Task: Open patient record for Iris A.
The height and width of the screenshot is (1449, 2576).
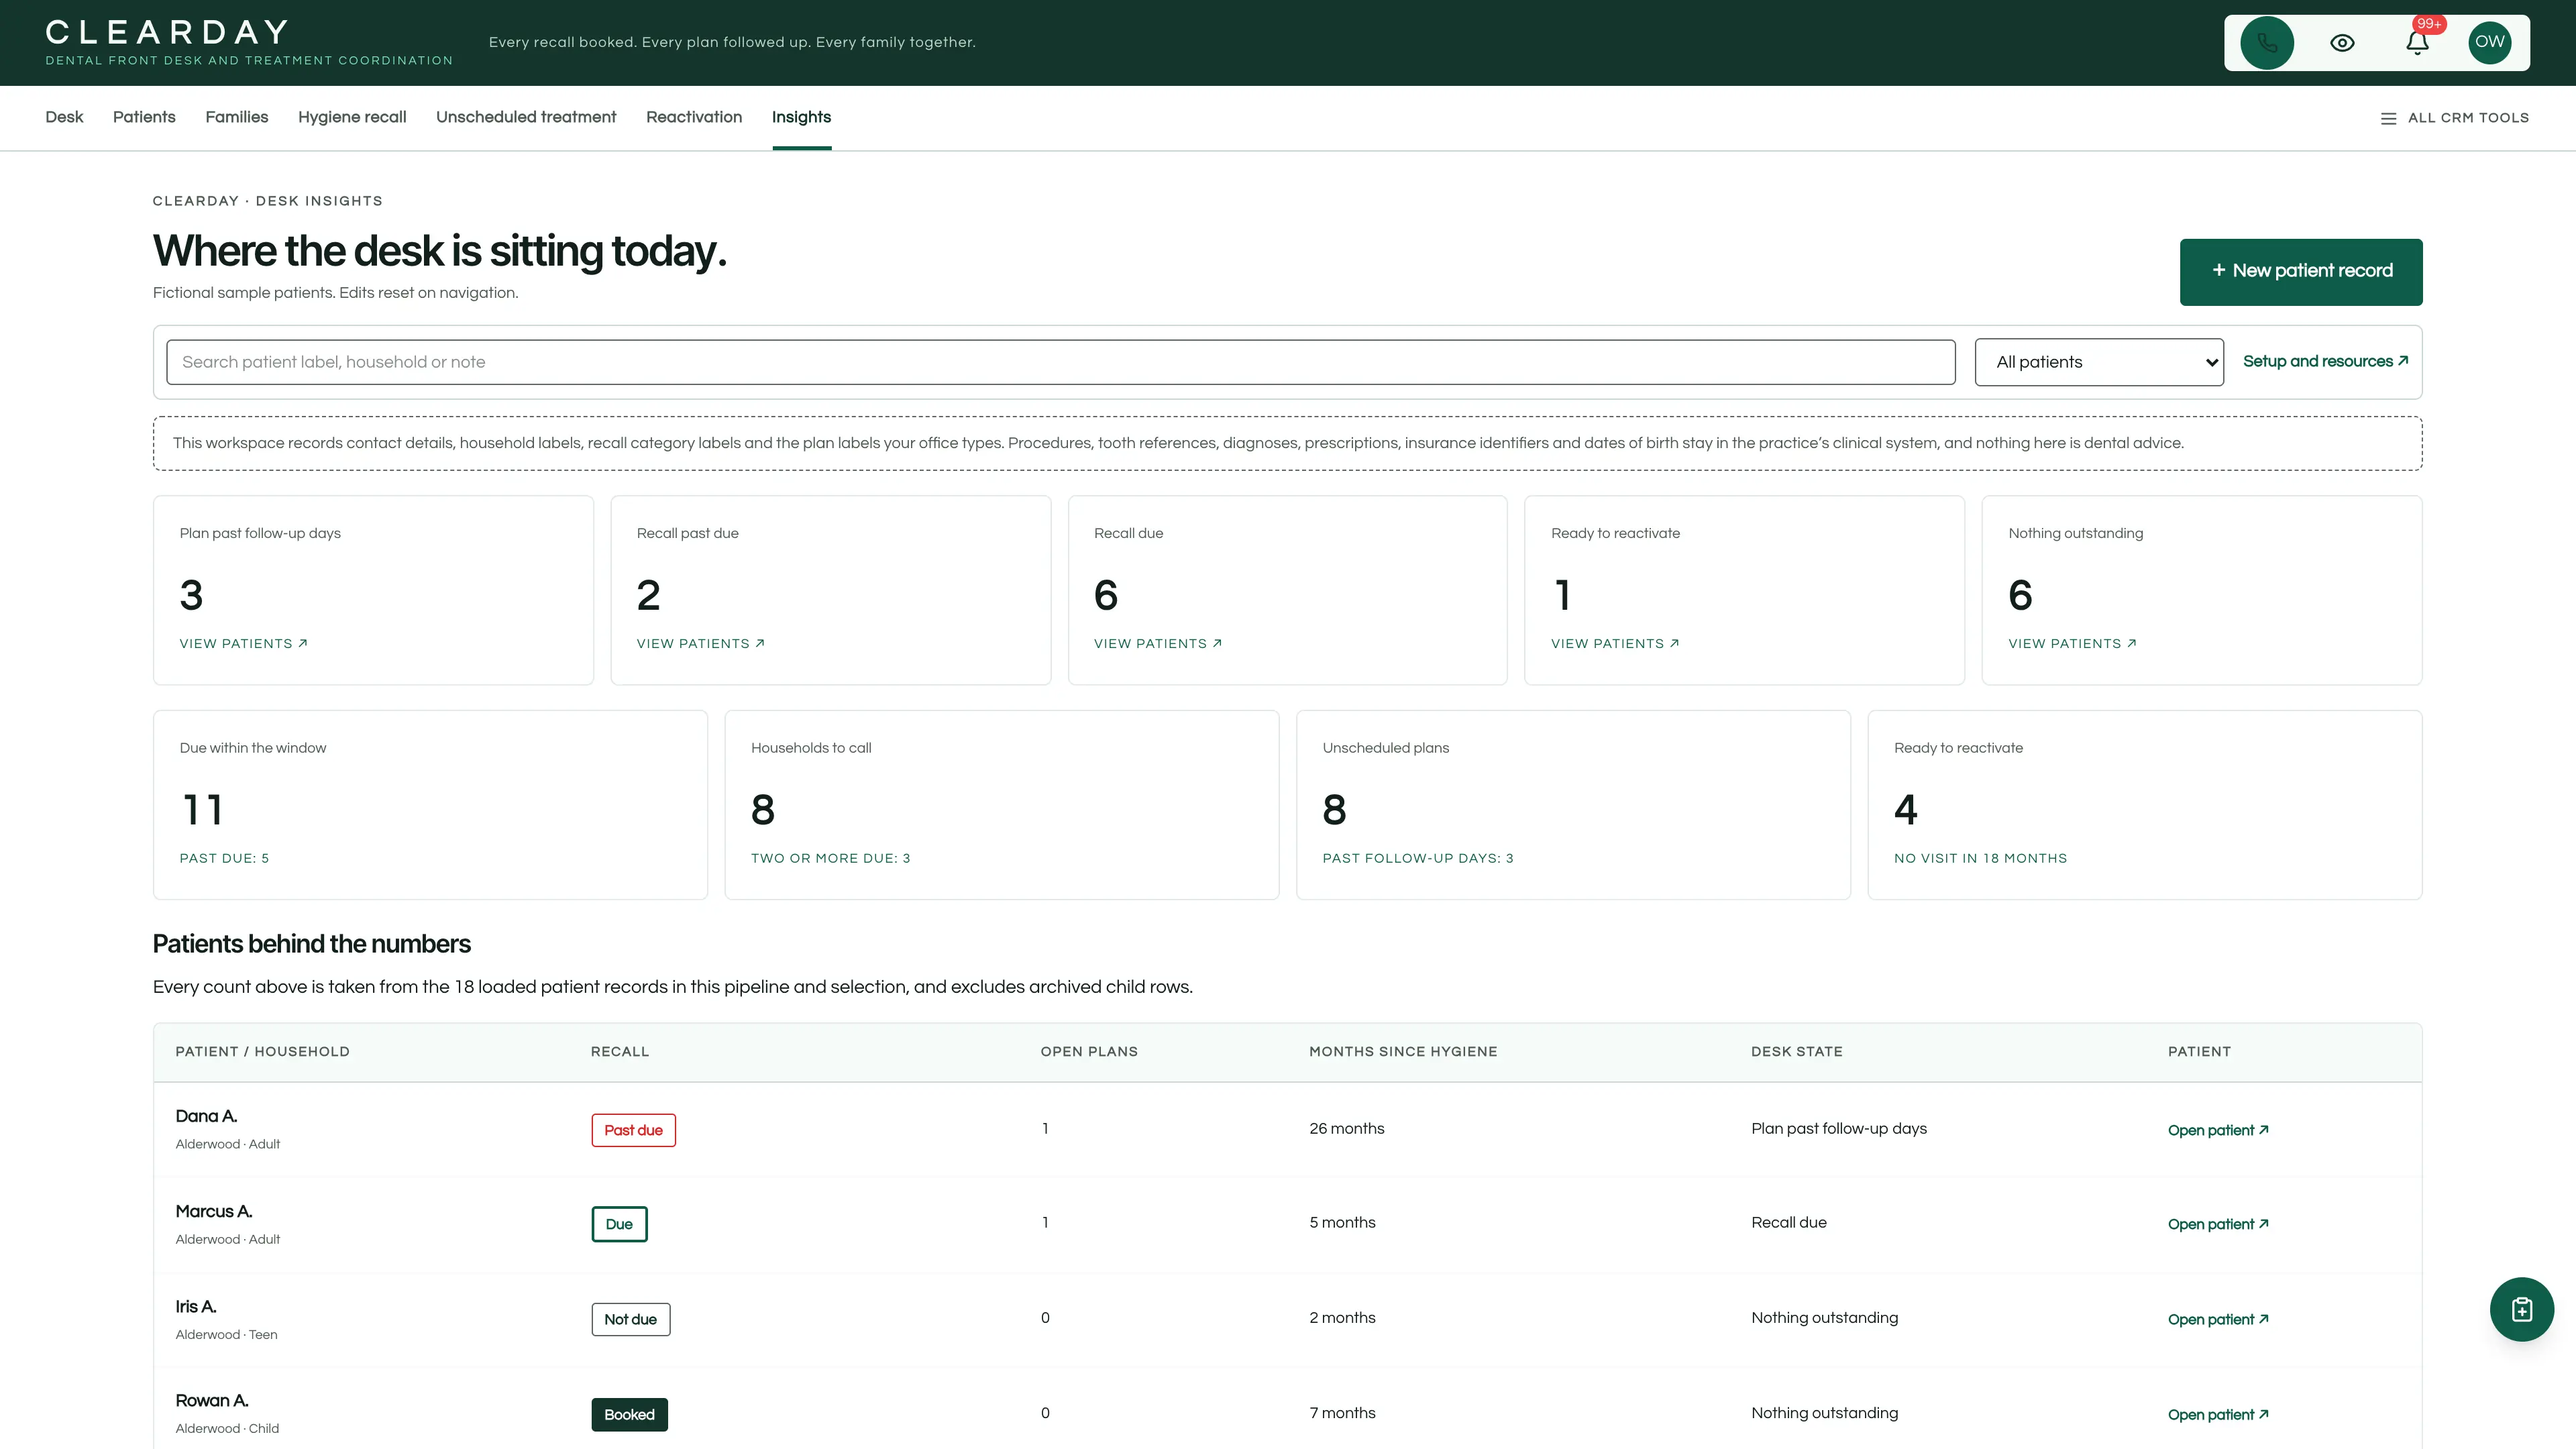Action: (2218, 1319)
